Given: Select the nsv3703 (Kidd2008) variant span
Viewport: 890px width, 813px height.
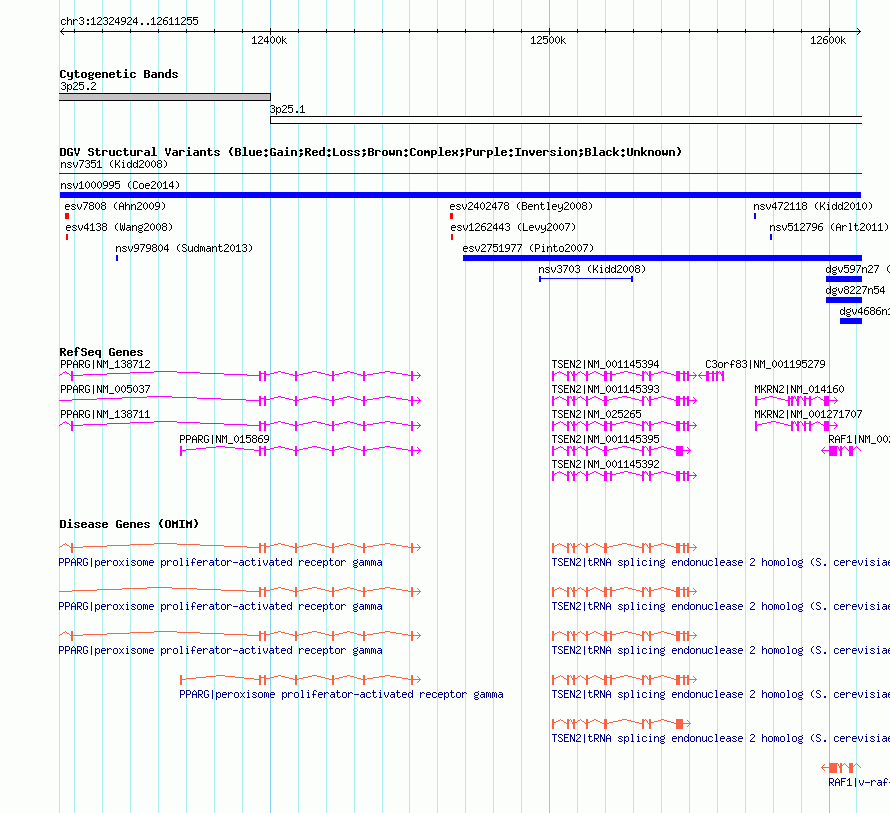Looking at the screenshot, I should point(586,279).
